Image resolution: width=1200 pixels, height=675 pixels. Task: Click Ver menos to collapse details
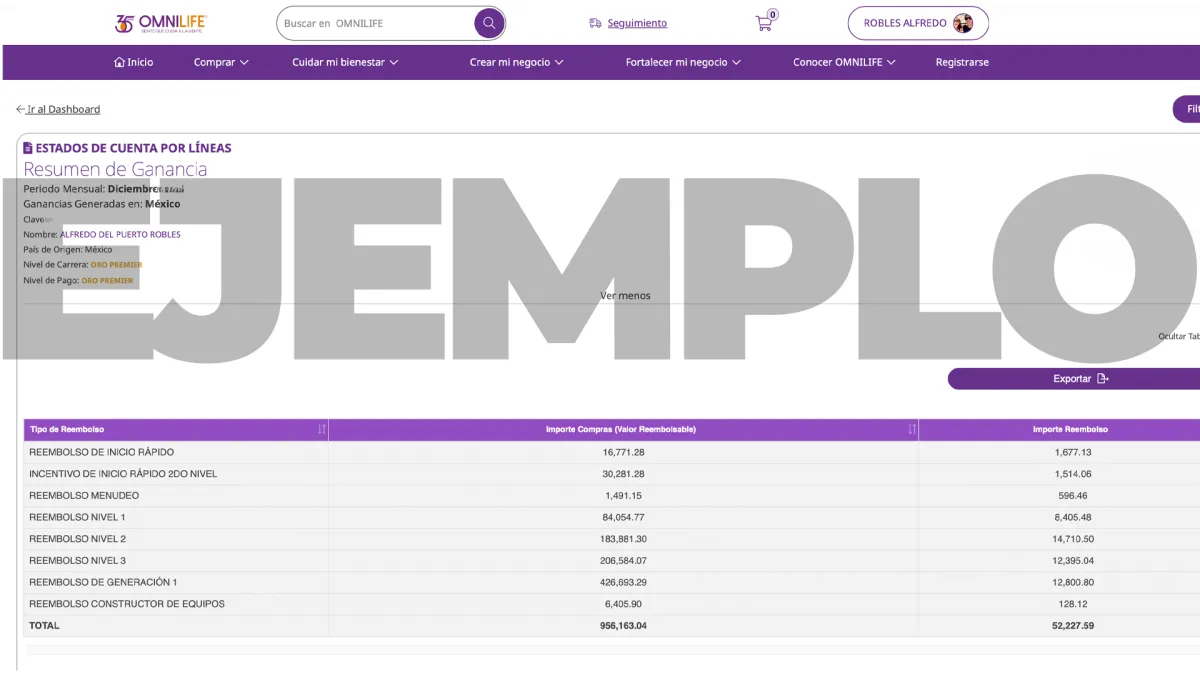pos(625,295)
